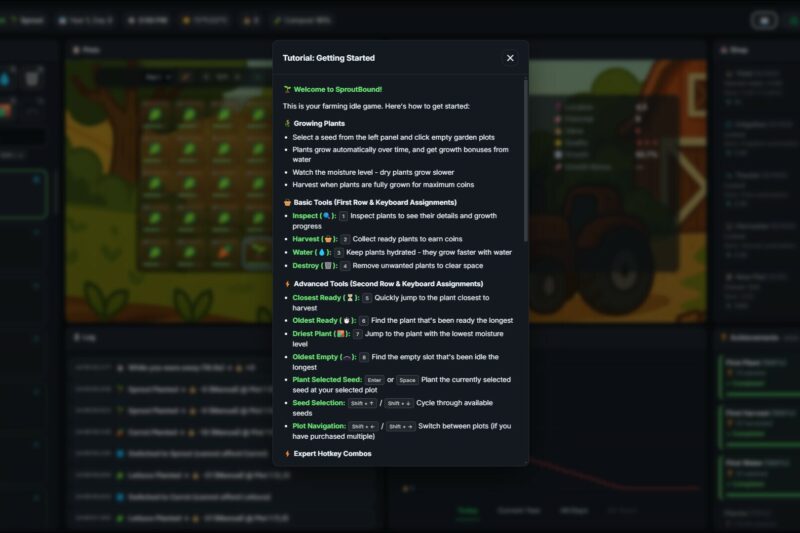Open the plot selector dropdown above the garden
The width and height of the screenshot is (800, 533).
coord(158,77)
